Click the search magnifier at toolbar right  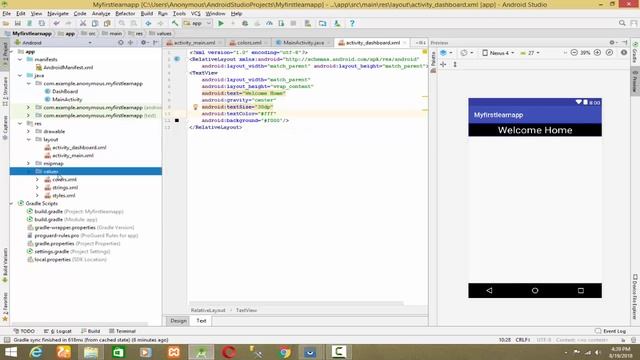(x=622, y=23)
